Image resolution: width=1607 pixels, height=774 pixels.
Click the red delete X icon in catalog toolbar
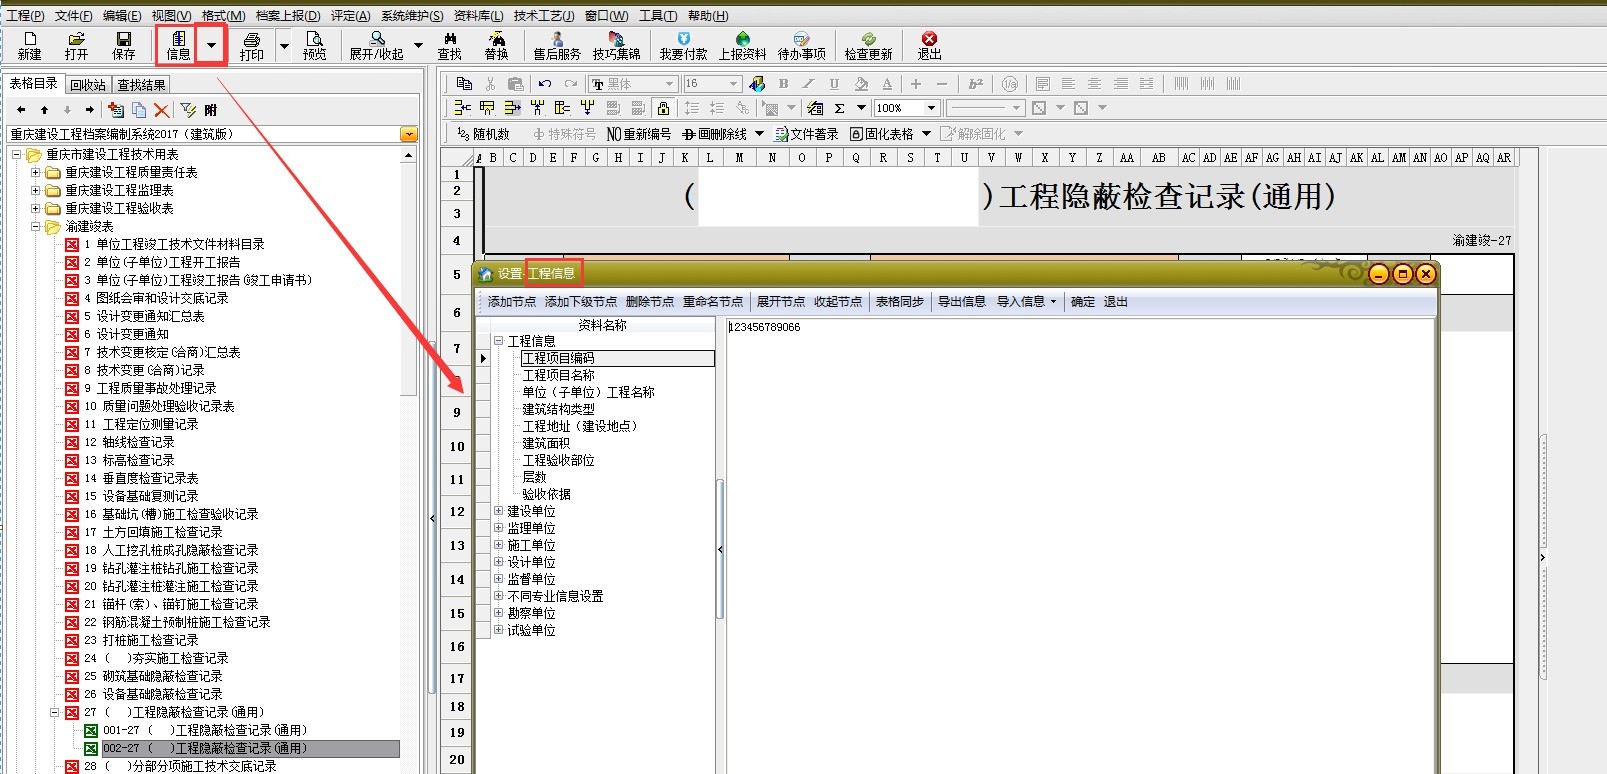[162, 110]
